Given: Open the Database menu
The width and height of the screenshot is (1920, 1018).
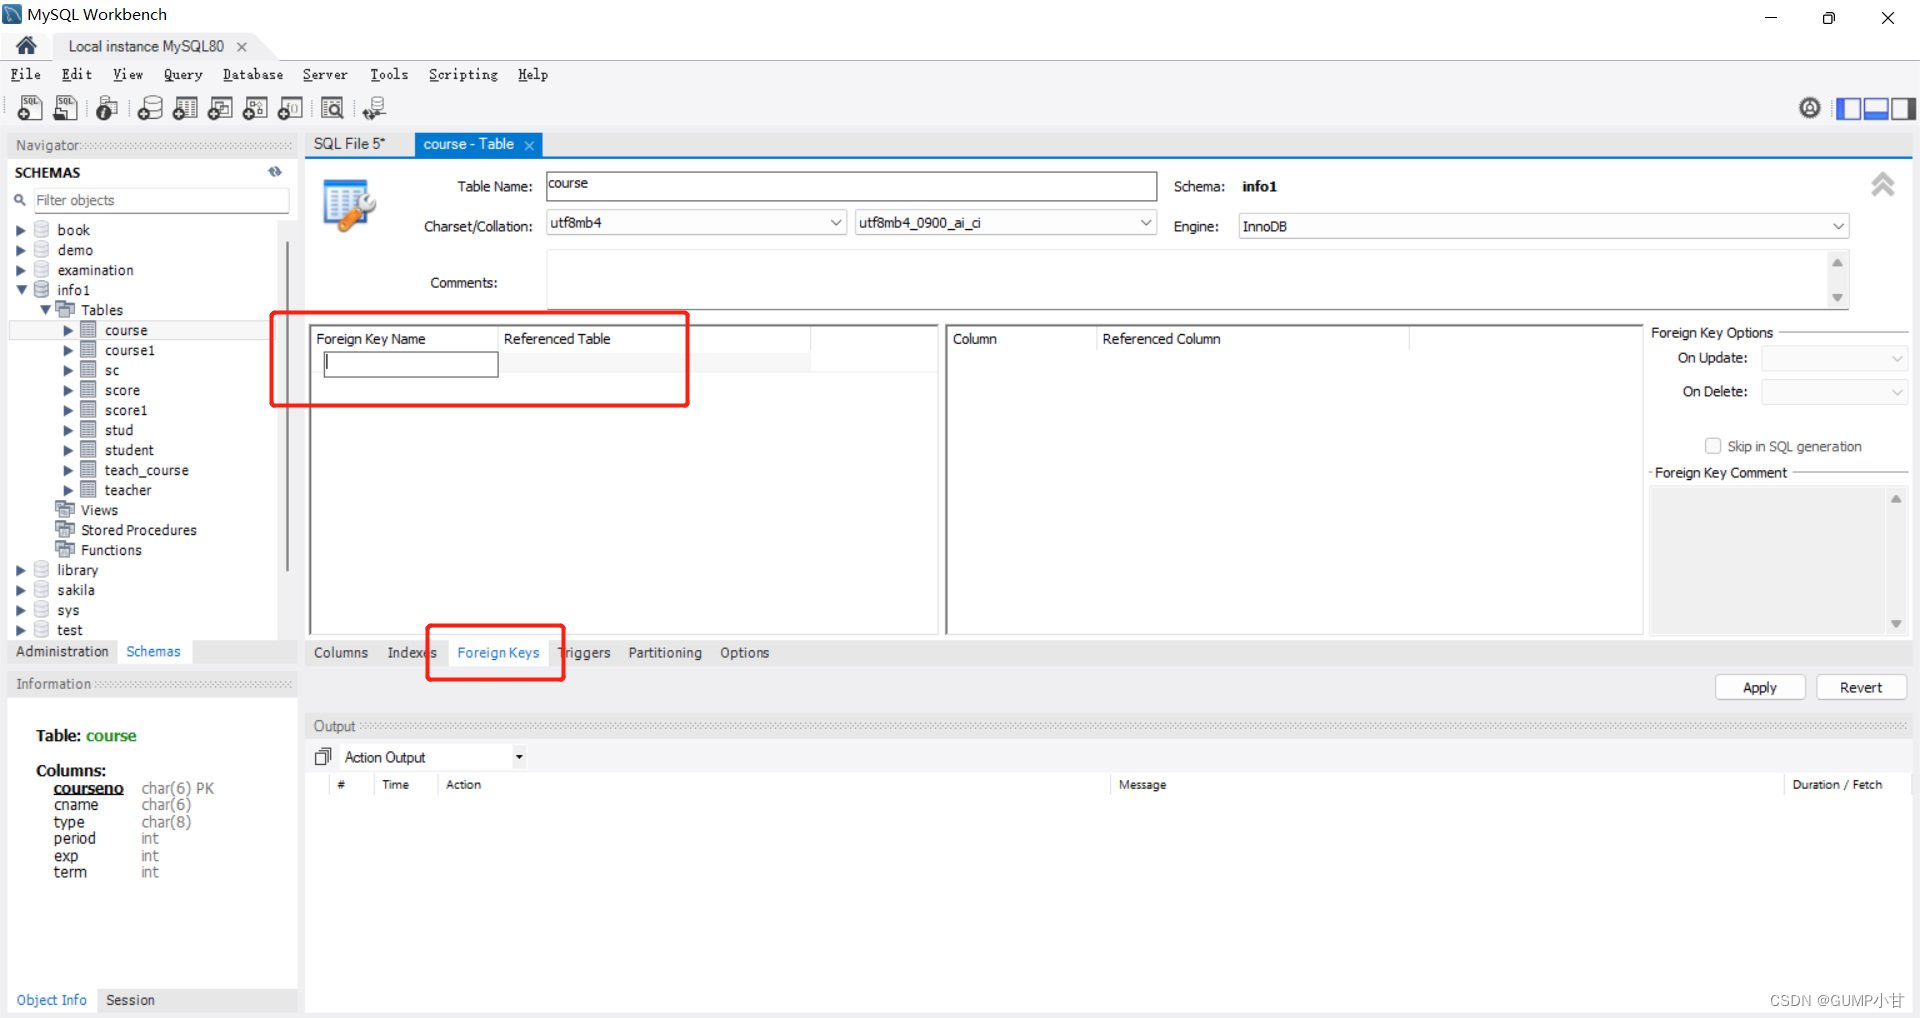Looking at the screenshot, I should [253, 74].
